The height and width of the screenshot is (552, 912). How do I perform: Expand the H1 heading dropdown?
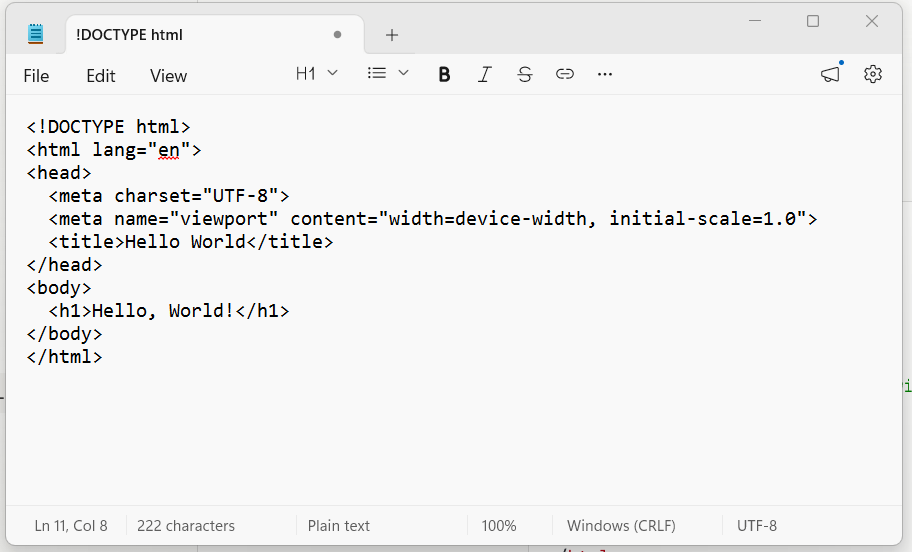317,74
